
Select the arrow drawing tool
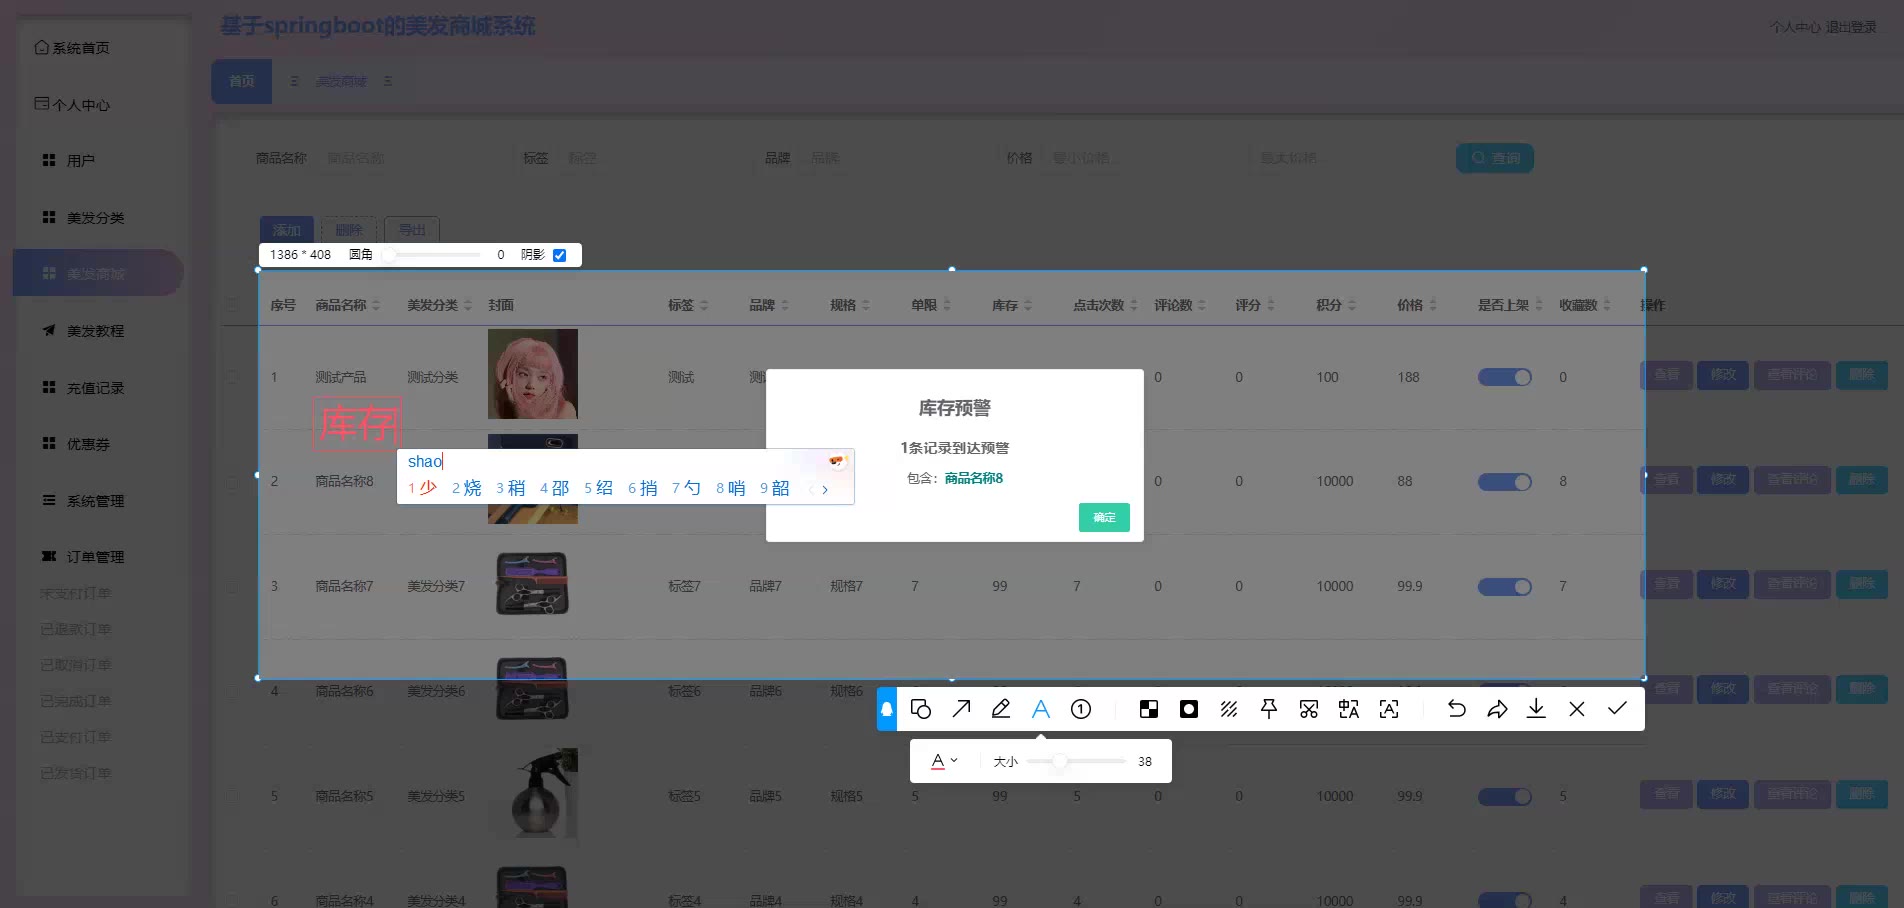961,709
